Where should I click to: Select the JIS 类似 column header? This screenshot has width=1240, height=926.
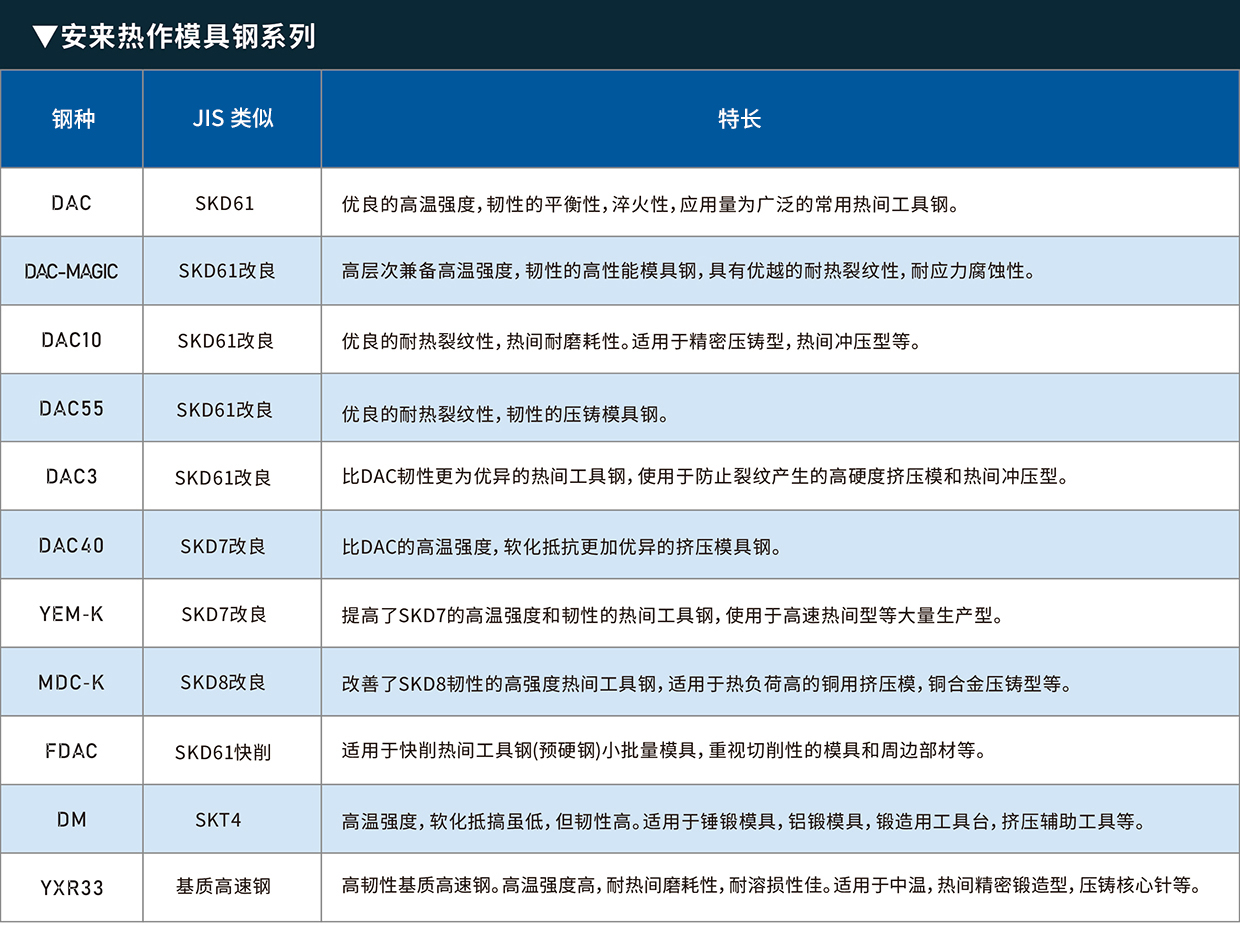pos(232,118)
